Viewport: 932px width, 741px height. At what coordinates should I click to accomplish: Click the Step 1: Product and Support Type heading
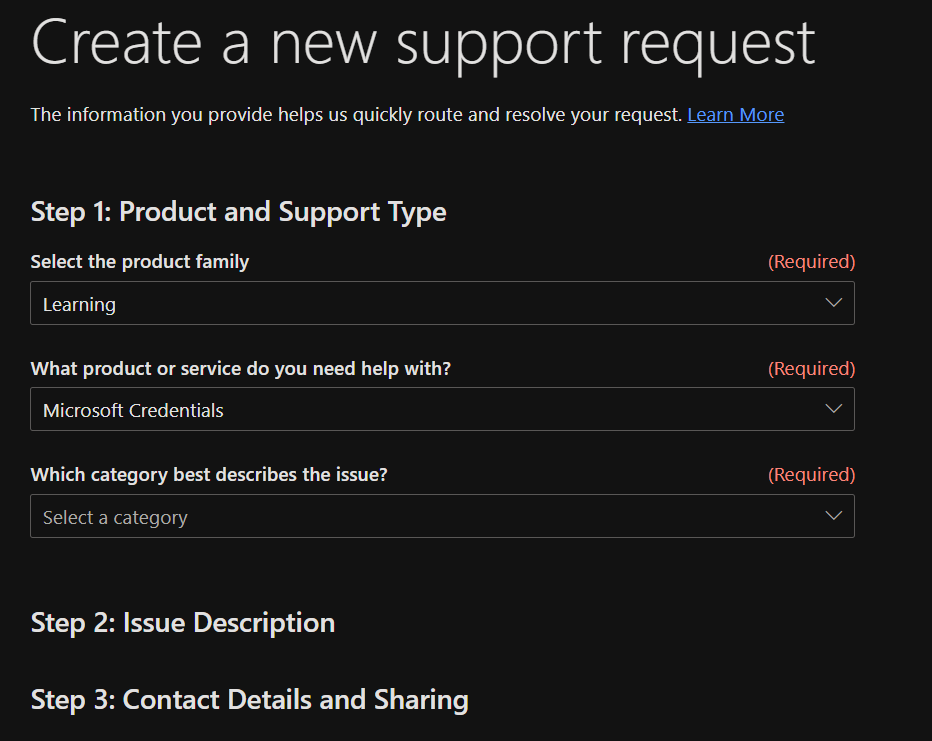click(238, 212)
